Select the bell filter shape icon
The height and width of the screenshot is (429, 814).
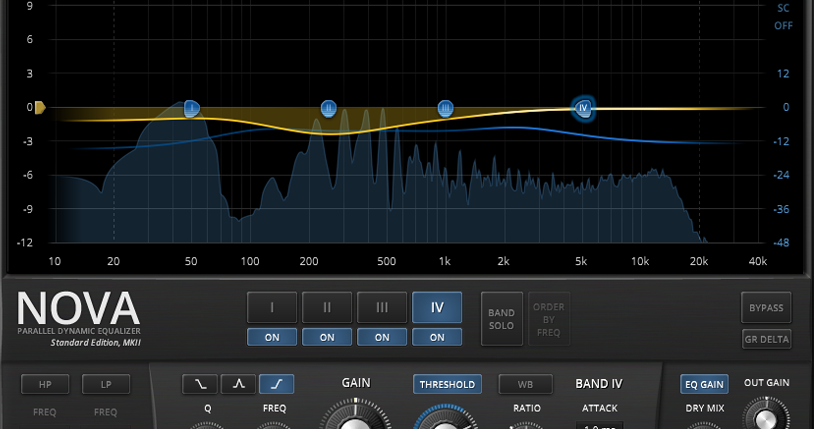pyautogui.click(x=238, y=384)
